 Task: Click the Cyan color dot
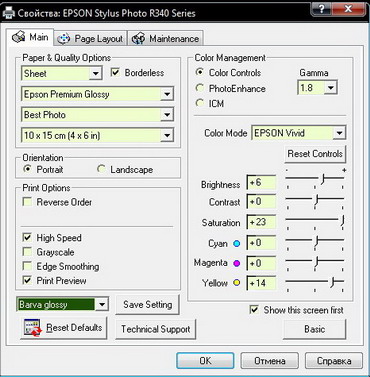(x=236, y=244)
